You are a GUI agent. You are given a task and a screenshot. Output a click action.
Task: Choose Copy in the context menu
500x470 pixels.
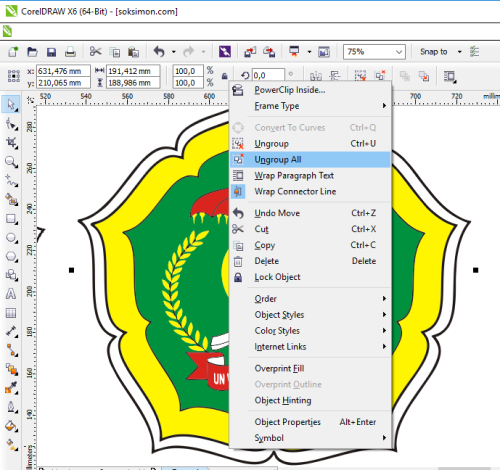pyautogui.click(x=310, y=245)
